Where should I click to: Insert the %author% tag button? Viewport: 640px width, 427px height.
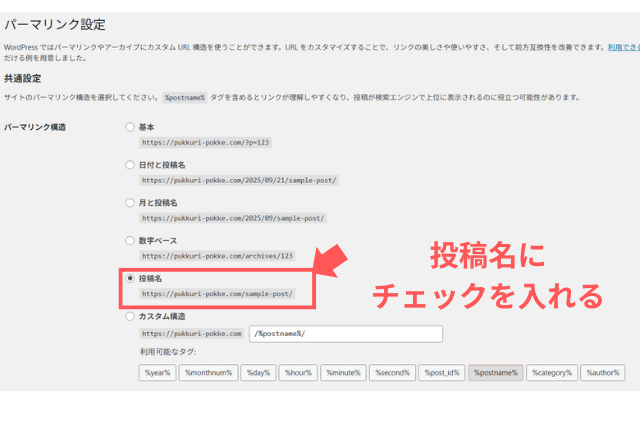point(603,373)
